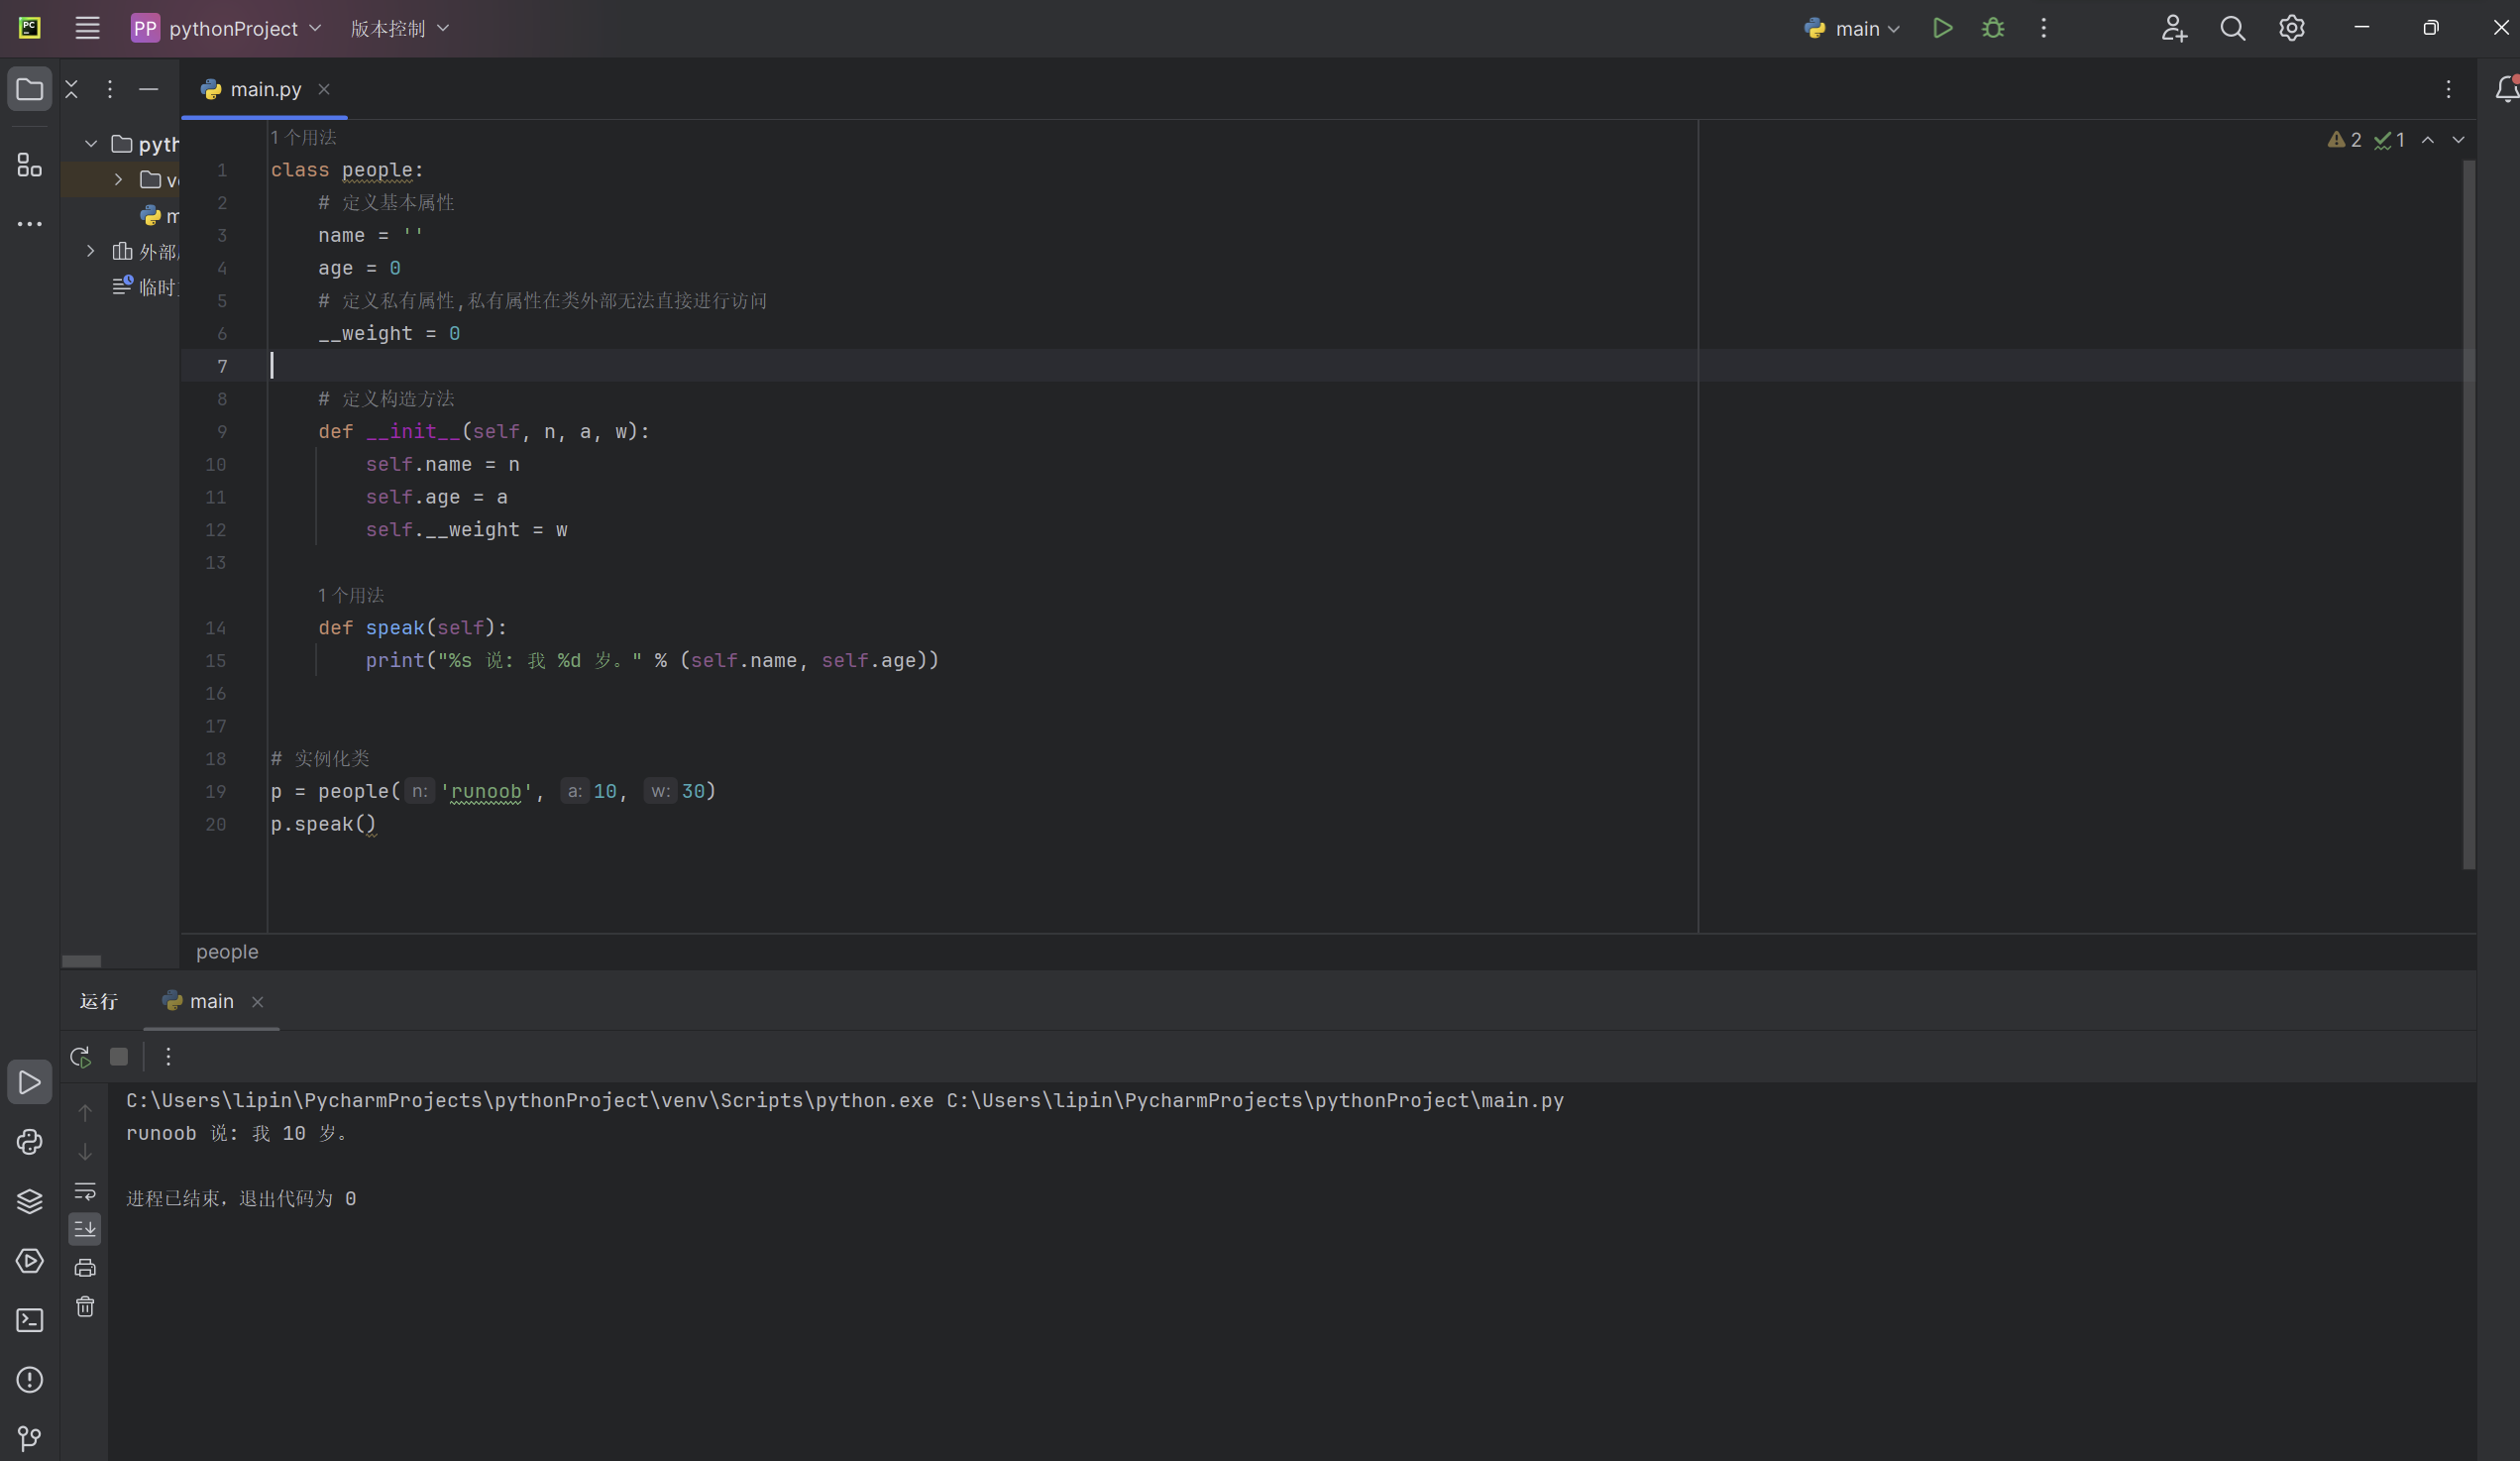
Task: Go up the stack trace arrow
Action: (85, 1113)
